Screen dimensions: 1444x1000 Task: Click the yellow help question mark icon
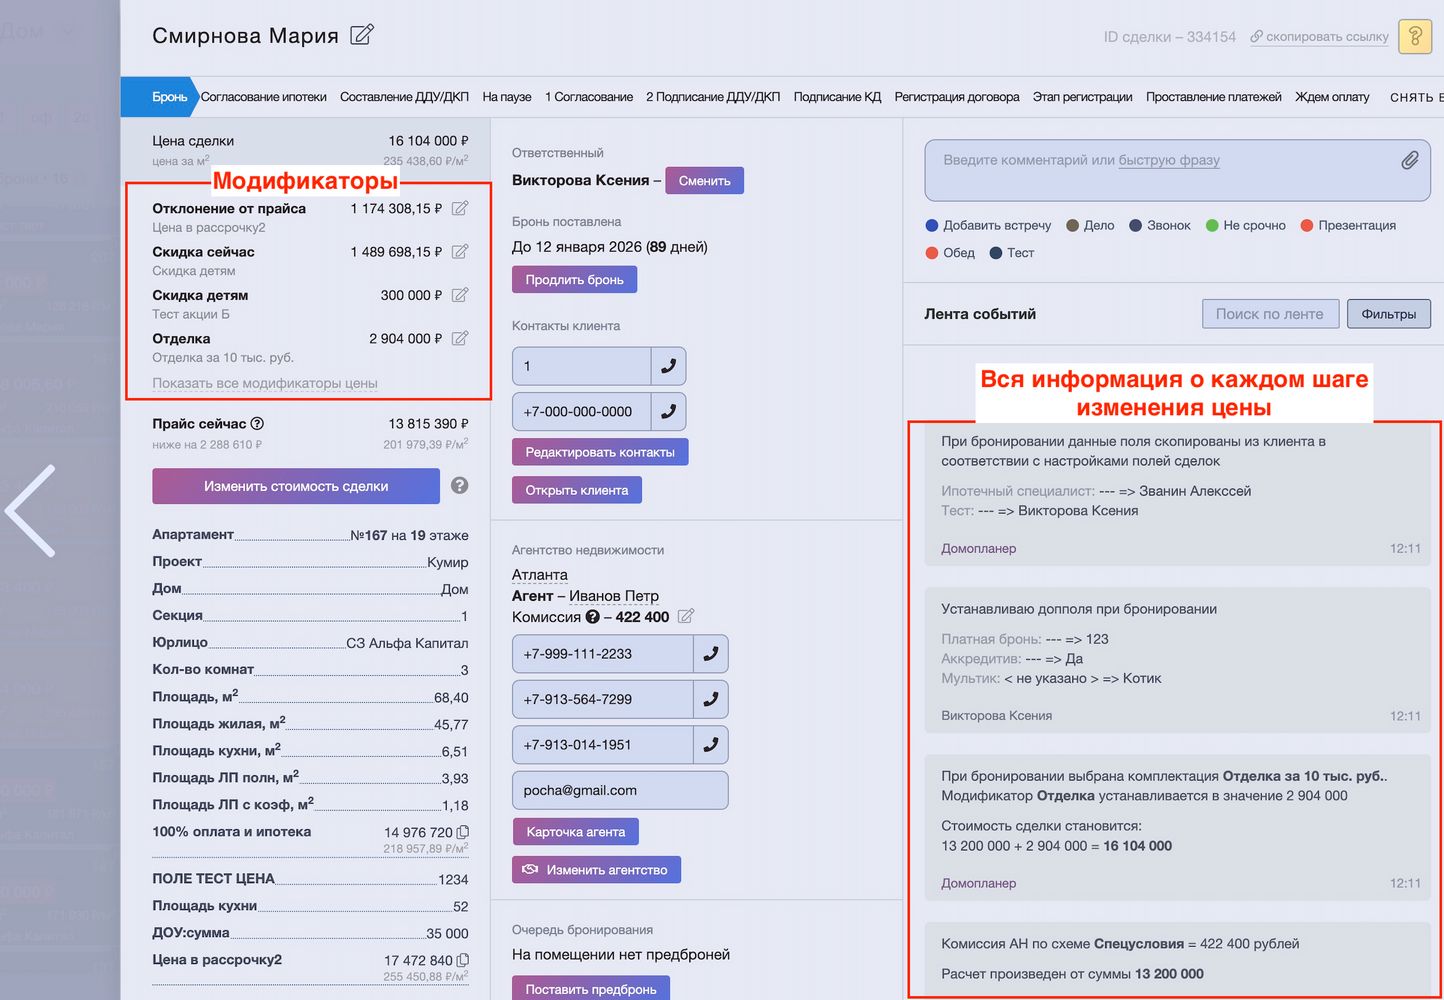pos(1415,37)
